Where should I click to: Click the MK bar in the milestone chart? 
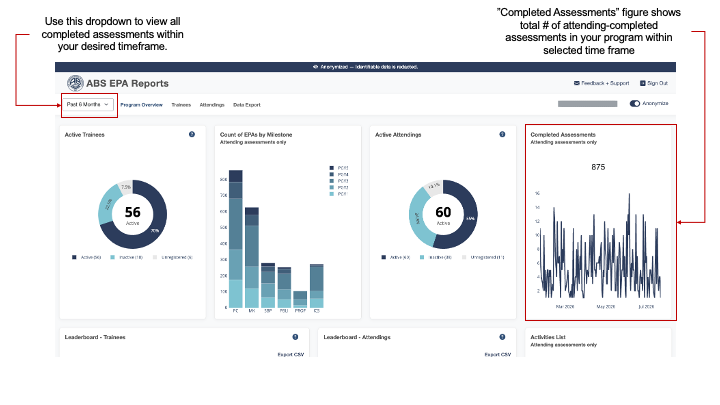click(x=252, y=258)
